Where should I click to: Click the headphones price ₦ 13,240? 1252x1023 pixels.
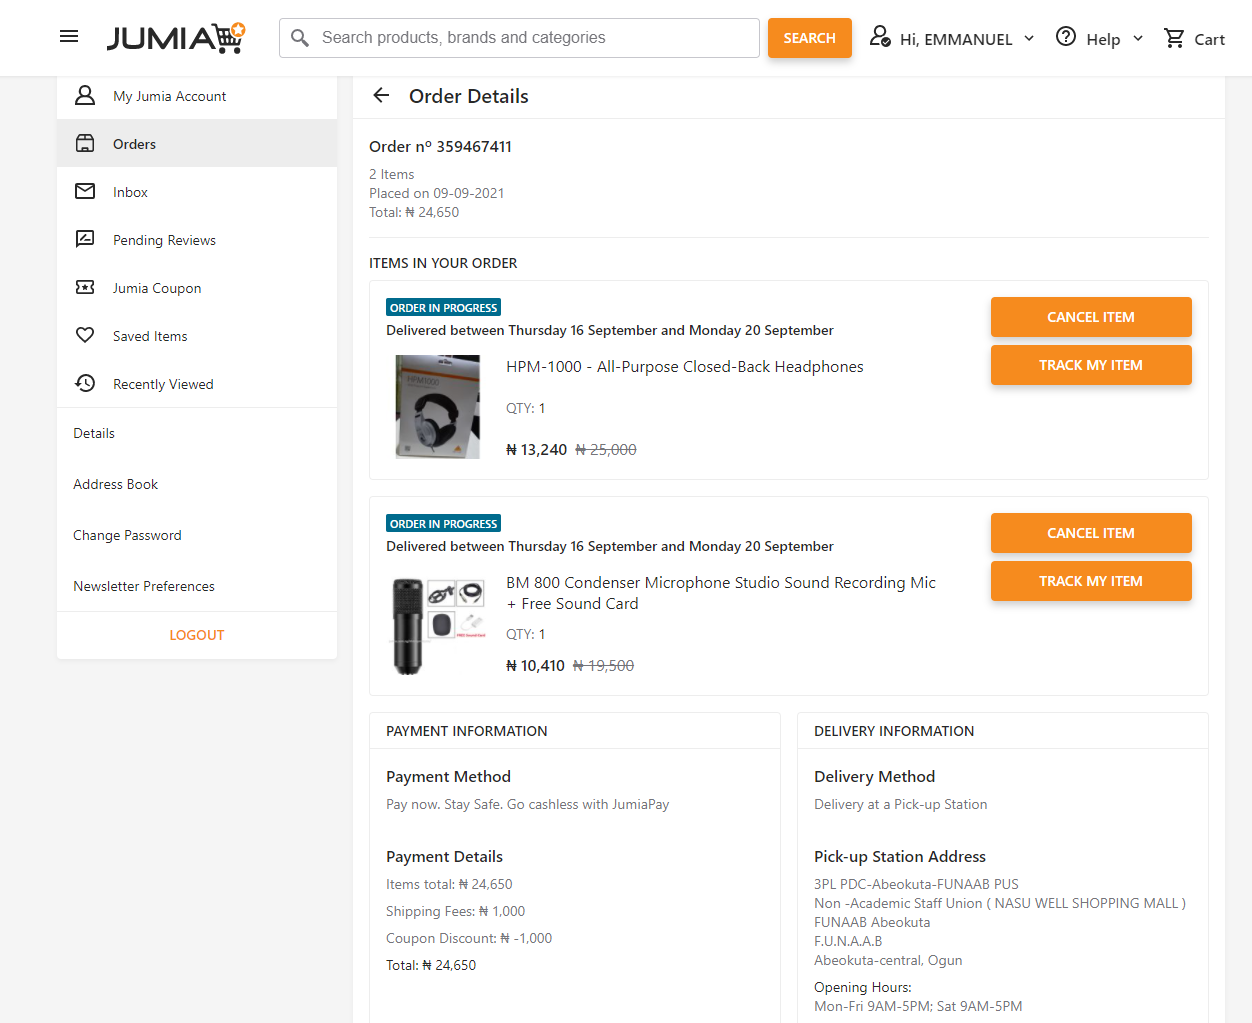[537, 450]
